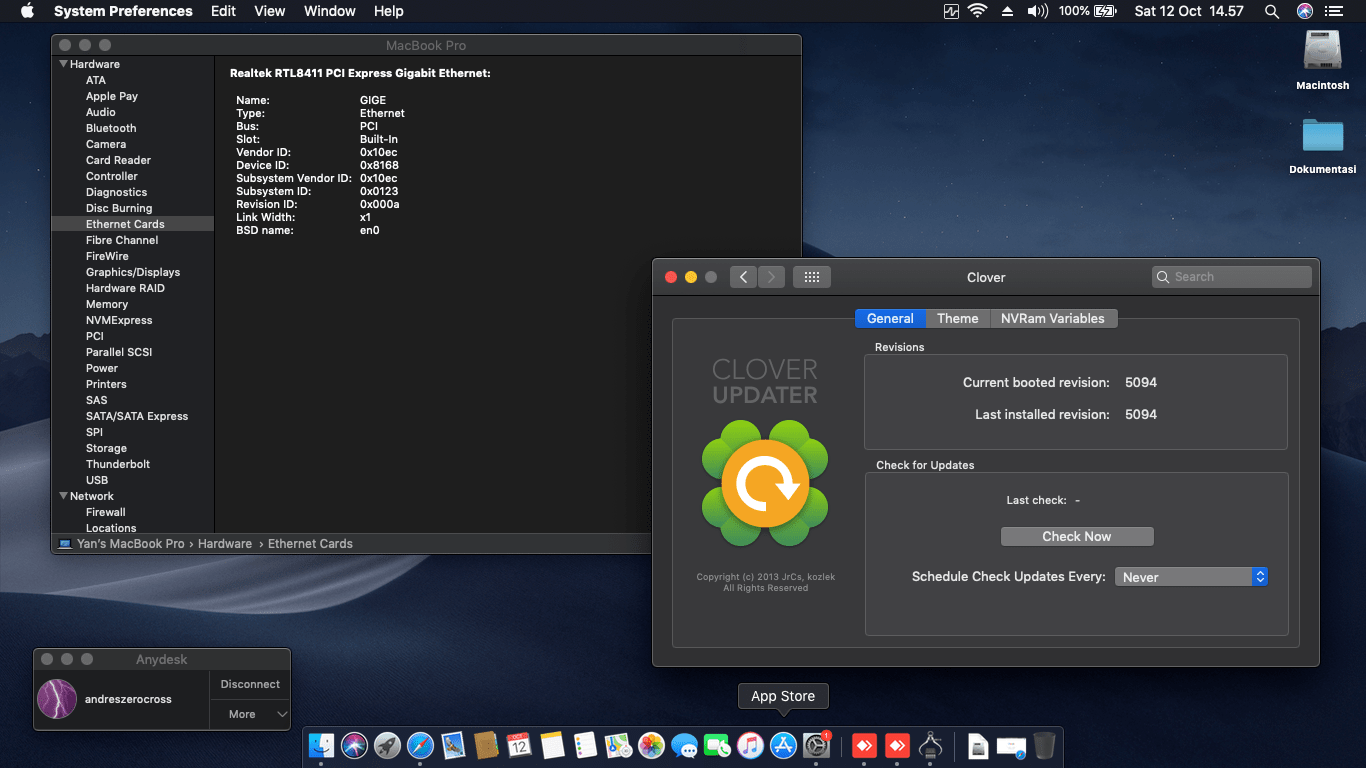Click the Wi-Fi icon in the menu bar

coord(977,11)
